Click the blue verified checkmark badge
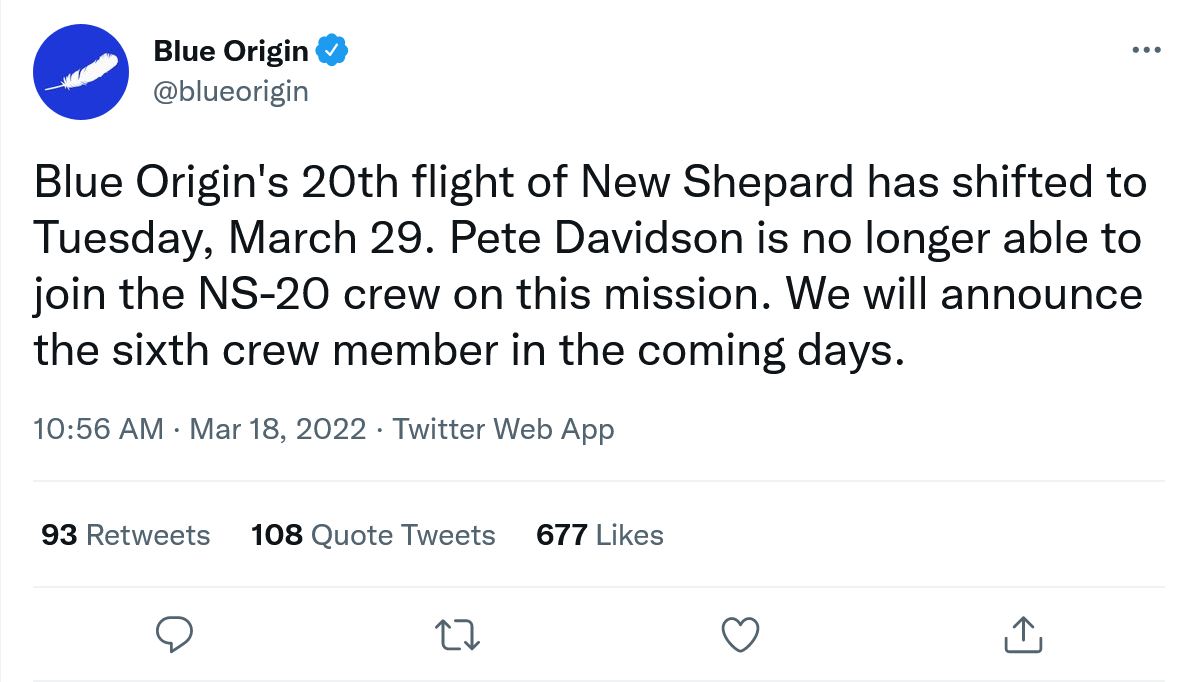The width and height of the screenshot is (1196, 682). tap(331, 50)
